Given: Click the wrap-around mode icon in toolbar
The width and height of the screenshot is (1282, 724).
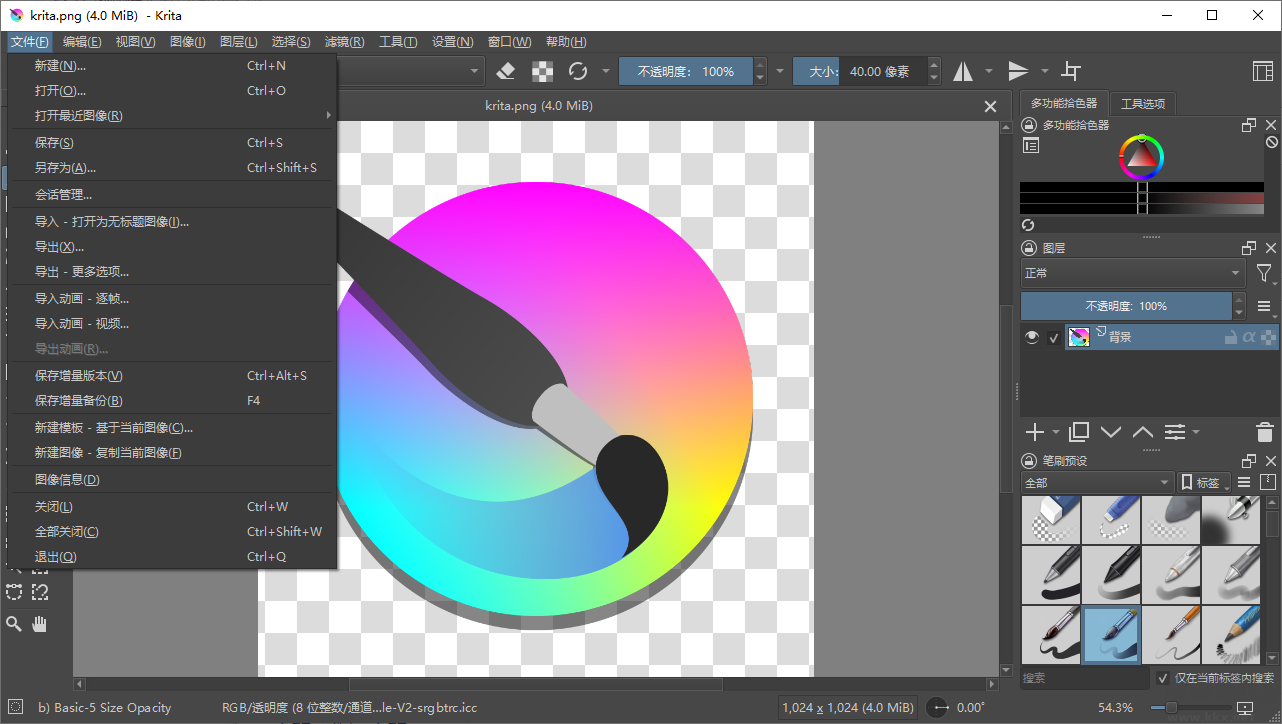Looking at the screenshot, I should coord(1071,71).
